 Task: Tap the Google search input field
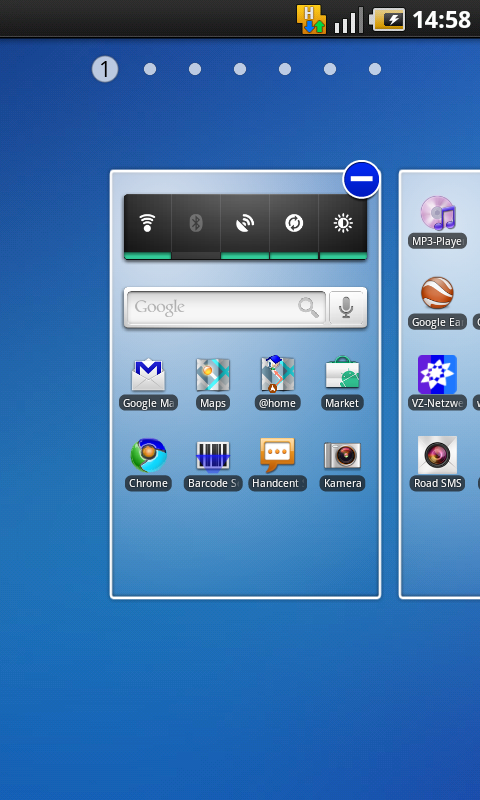pos(226,307)
